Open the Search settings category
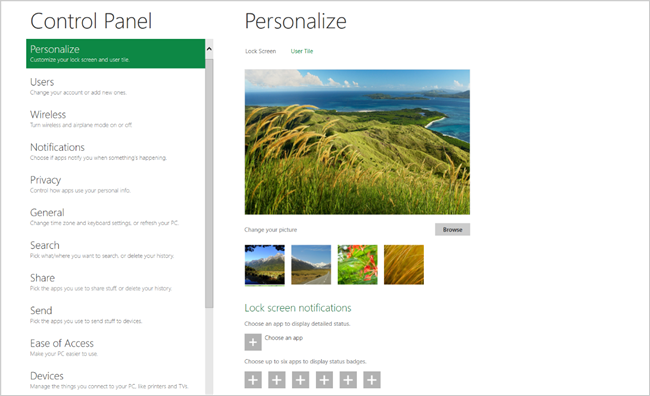Screen dimensions: 650x396 click(x=115, y=250)
